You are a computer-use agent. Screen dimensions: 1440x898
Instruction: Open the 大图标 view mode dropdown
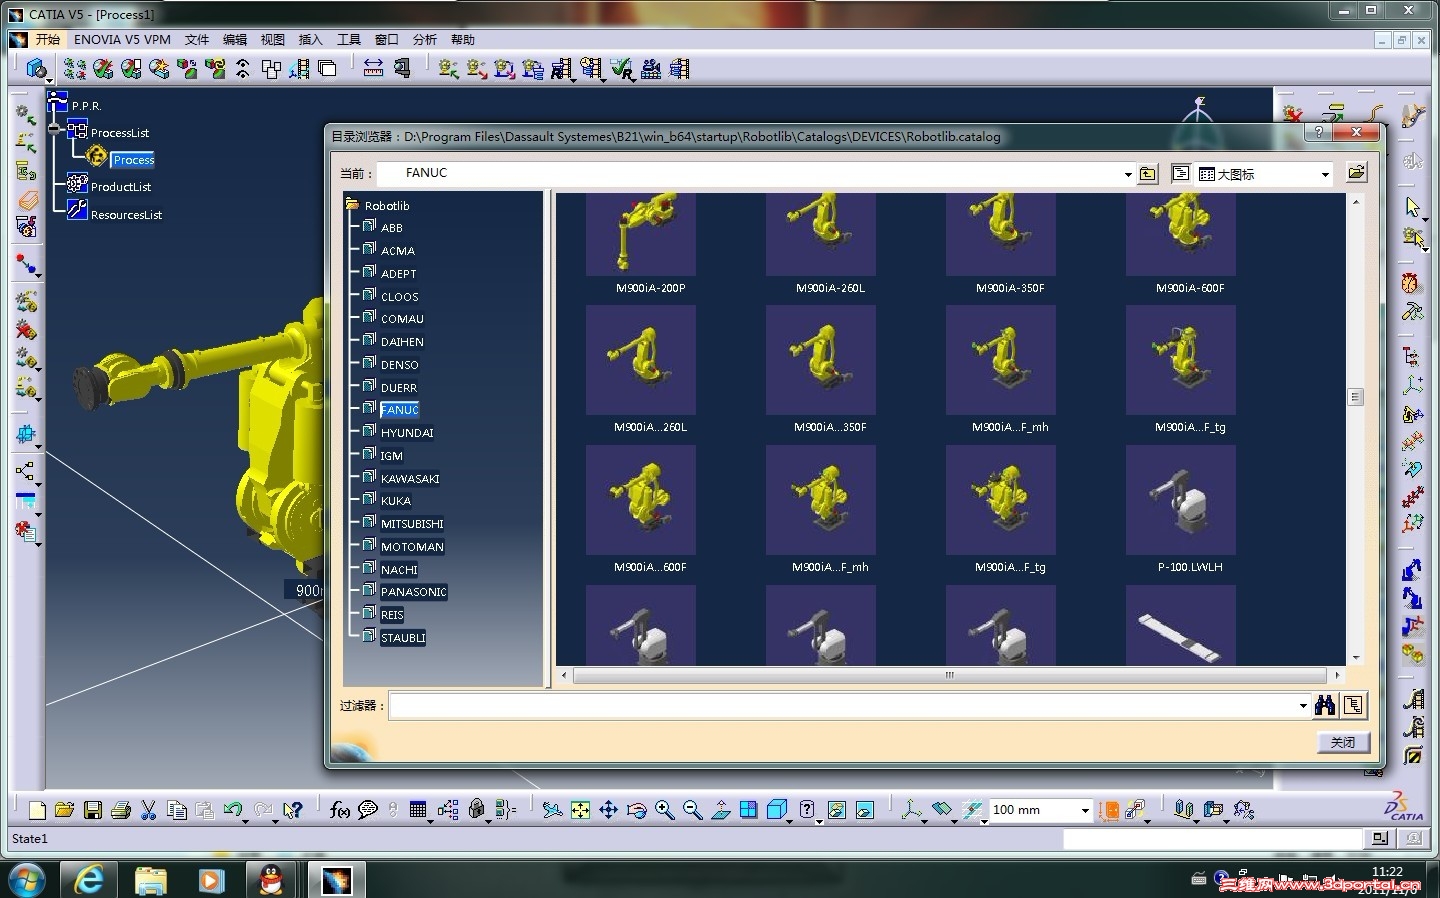click(x=1325, y=174)
